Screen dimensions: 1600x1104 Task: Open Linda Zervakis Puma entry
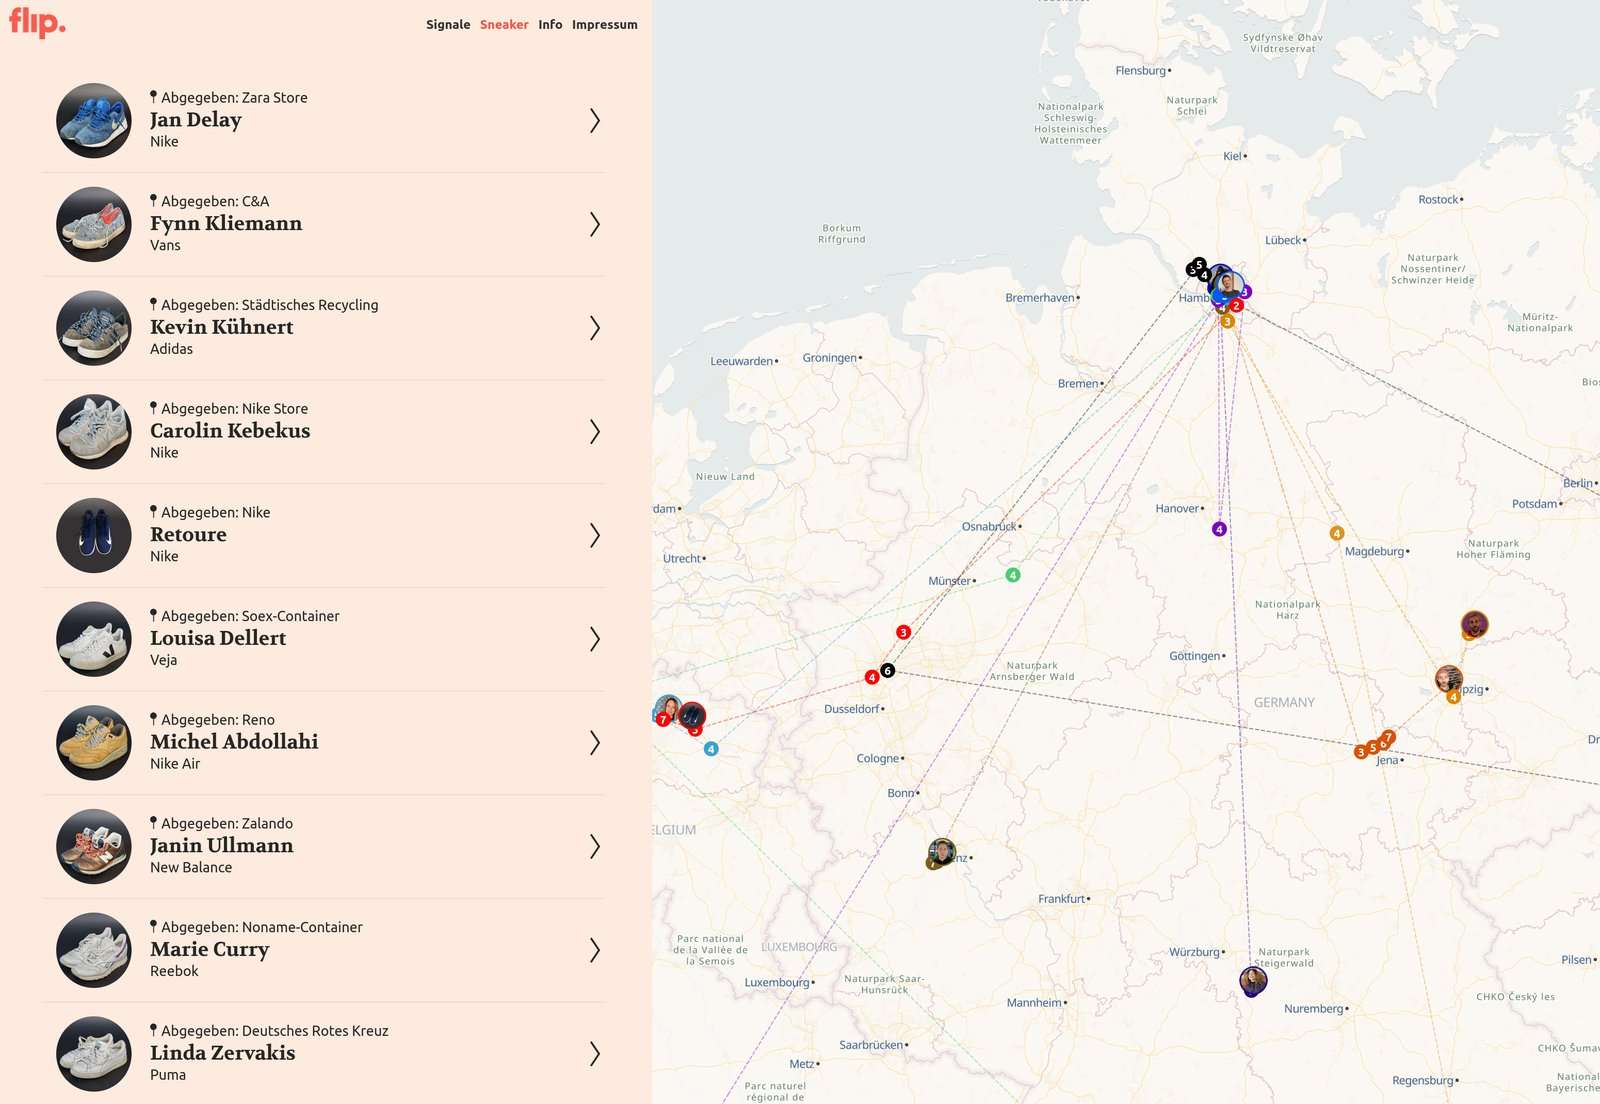tap(324, 1054)
